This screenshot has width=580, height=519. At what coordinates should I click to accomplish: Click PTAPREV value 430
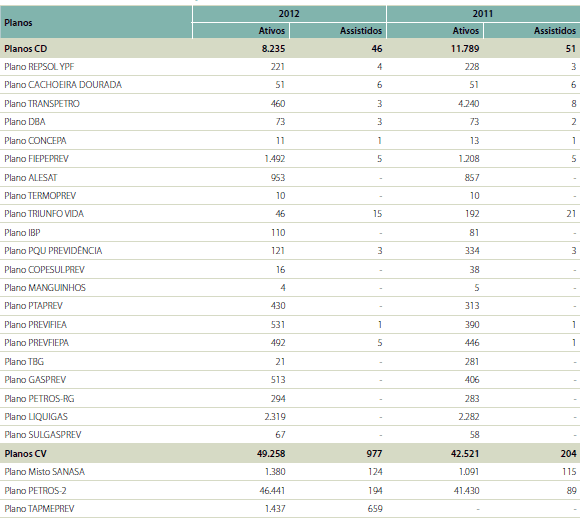point(278,306)
